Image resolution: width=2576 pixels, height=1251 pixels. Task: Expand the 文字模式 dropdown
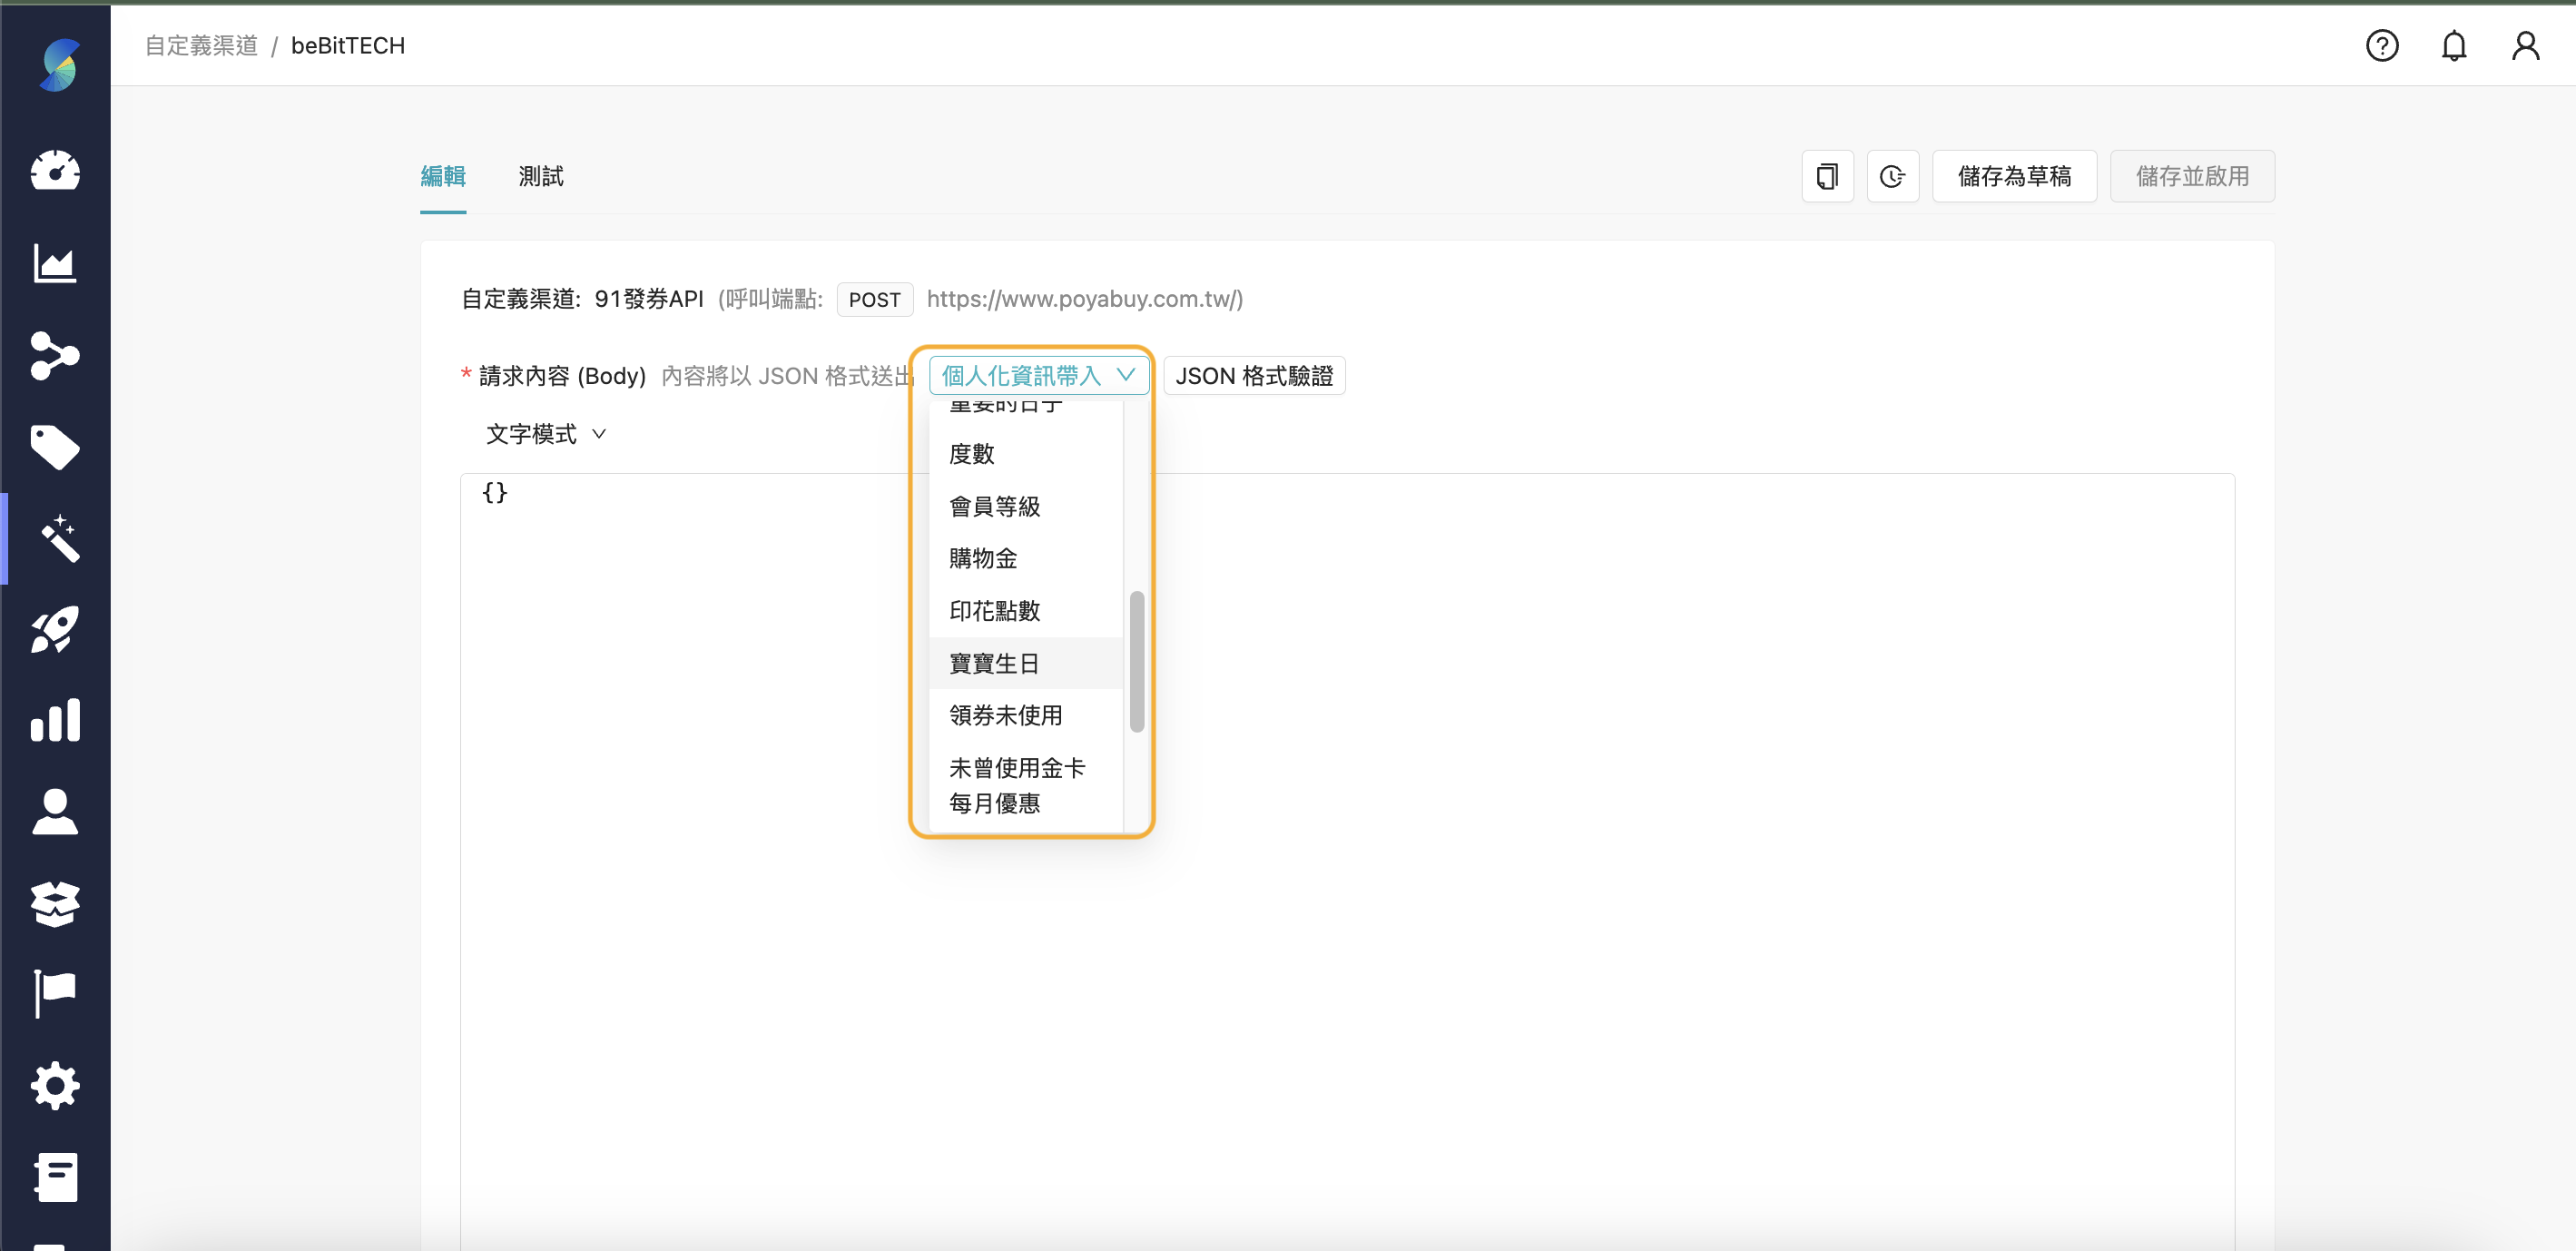pyautogui.click(x=544, y=433)
